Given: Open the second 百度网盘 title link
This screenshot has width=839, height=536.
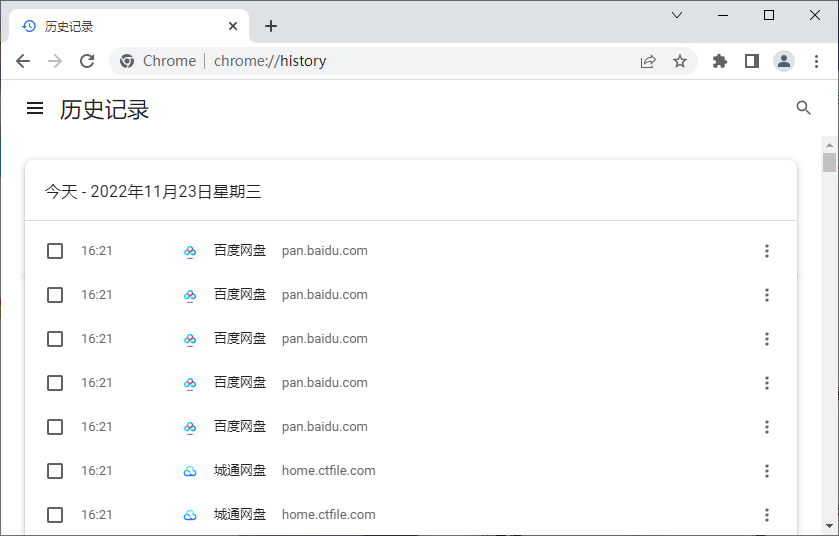Looking at the screenshot, I should tap(240, 294).
